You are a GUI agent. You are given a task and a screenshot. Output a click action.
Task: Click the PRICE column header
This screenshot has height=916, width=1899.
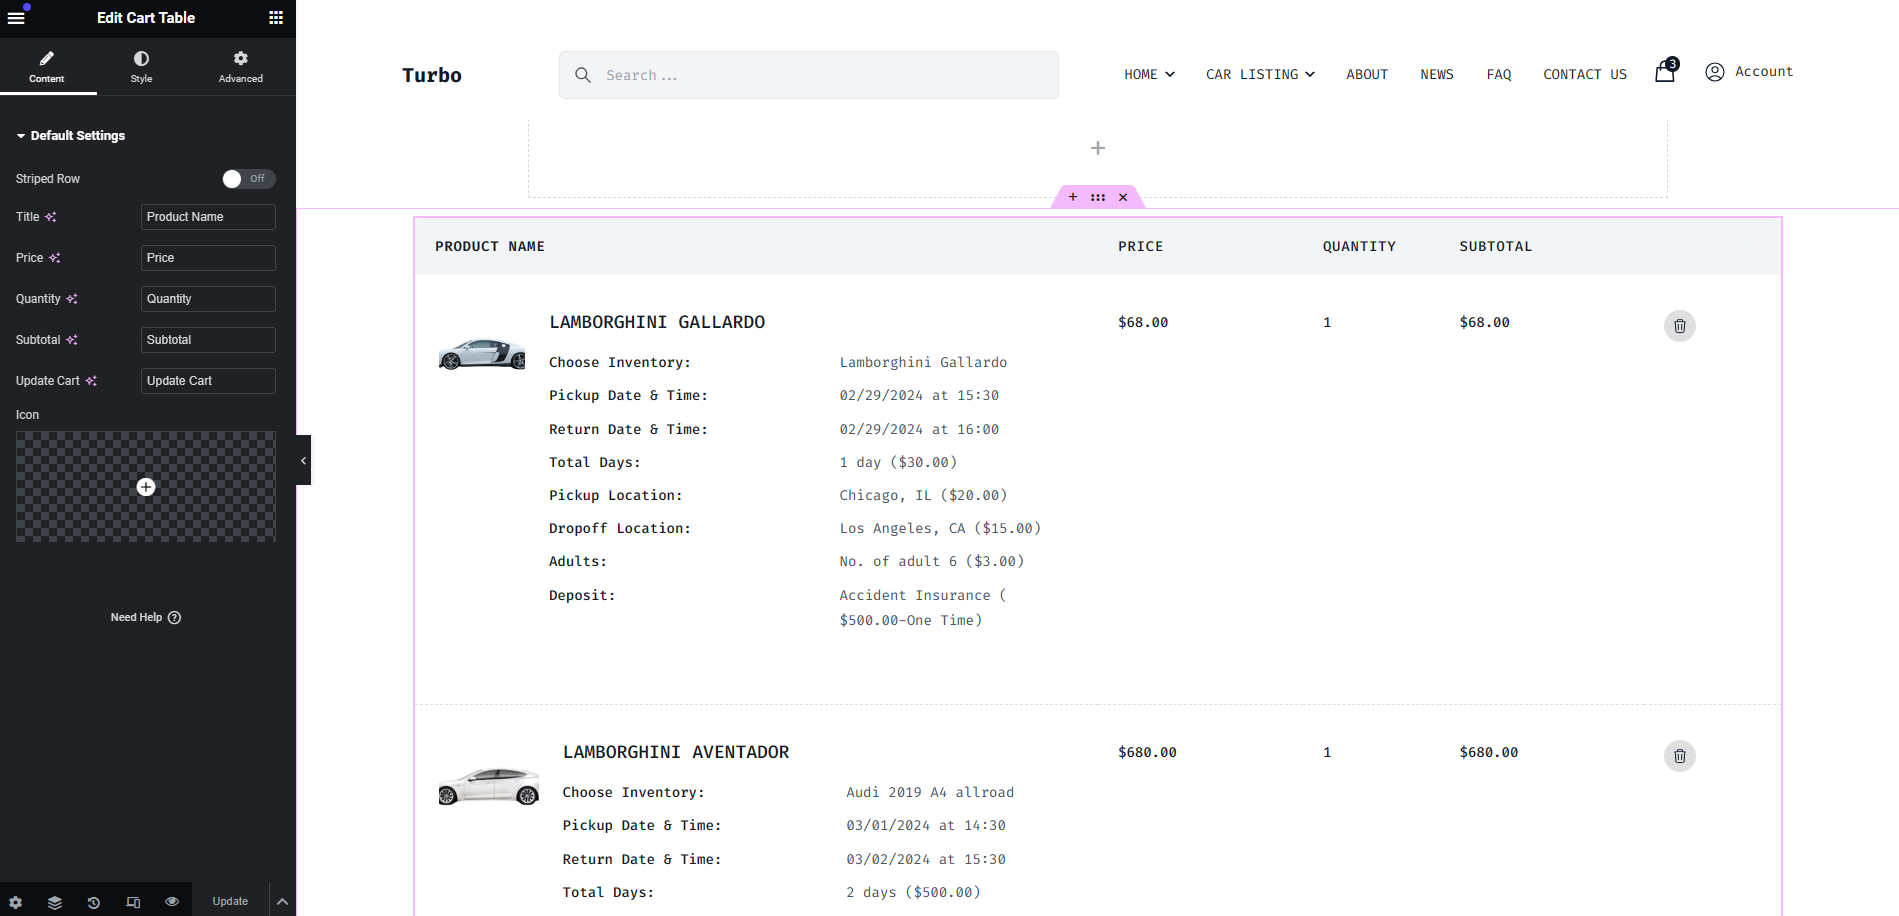pos(1140,247)
